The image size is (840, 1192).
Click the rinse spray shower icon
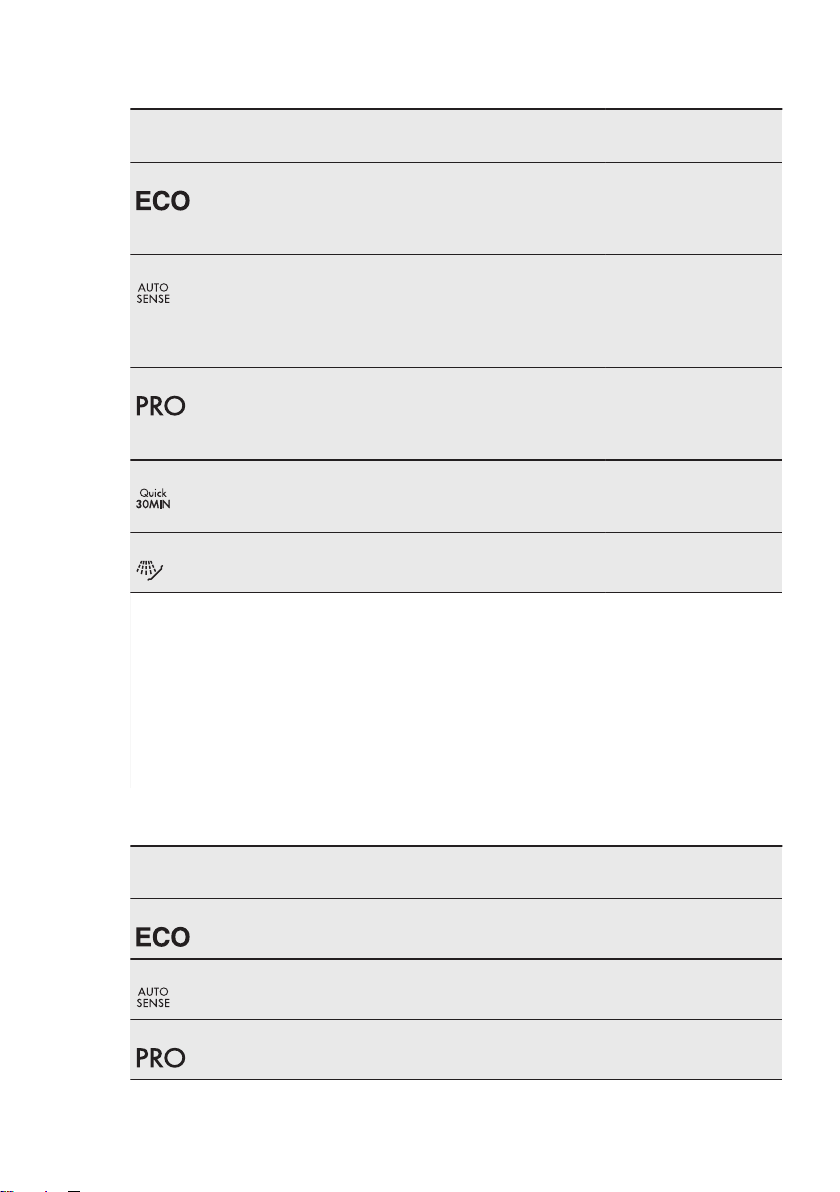pos(150,571)
